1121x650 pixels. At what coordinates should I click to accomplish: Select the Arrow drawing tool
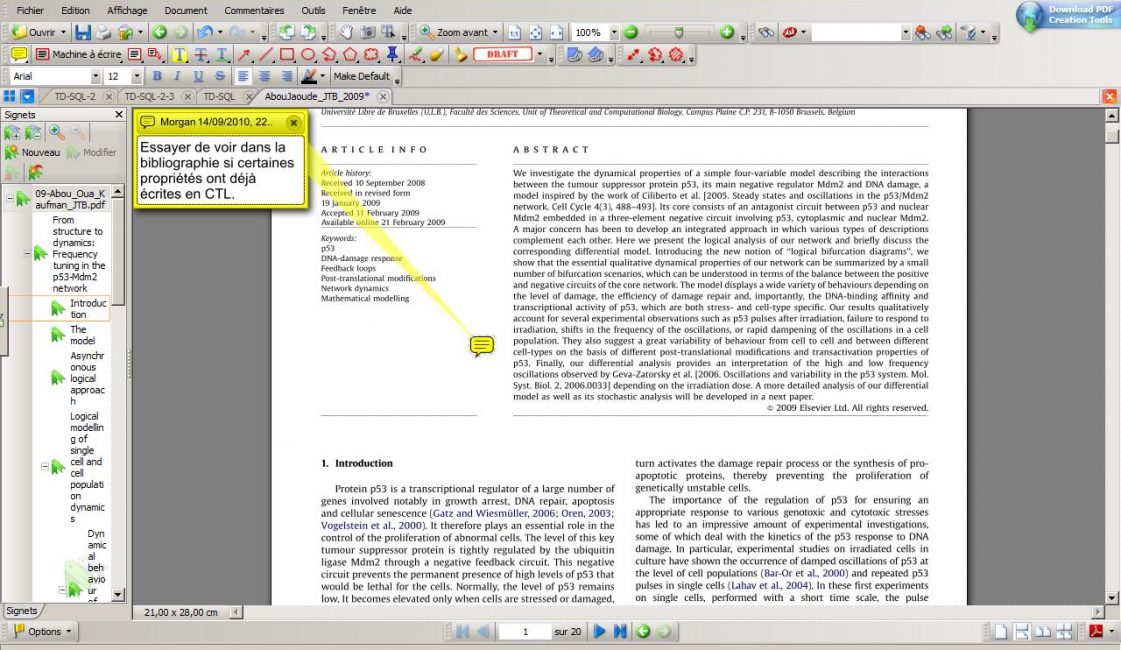click(244, 54)
